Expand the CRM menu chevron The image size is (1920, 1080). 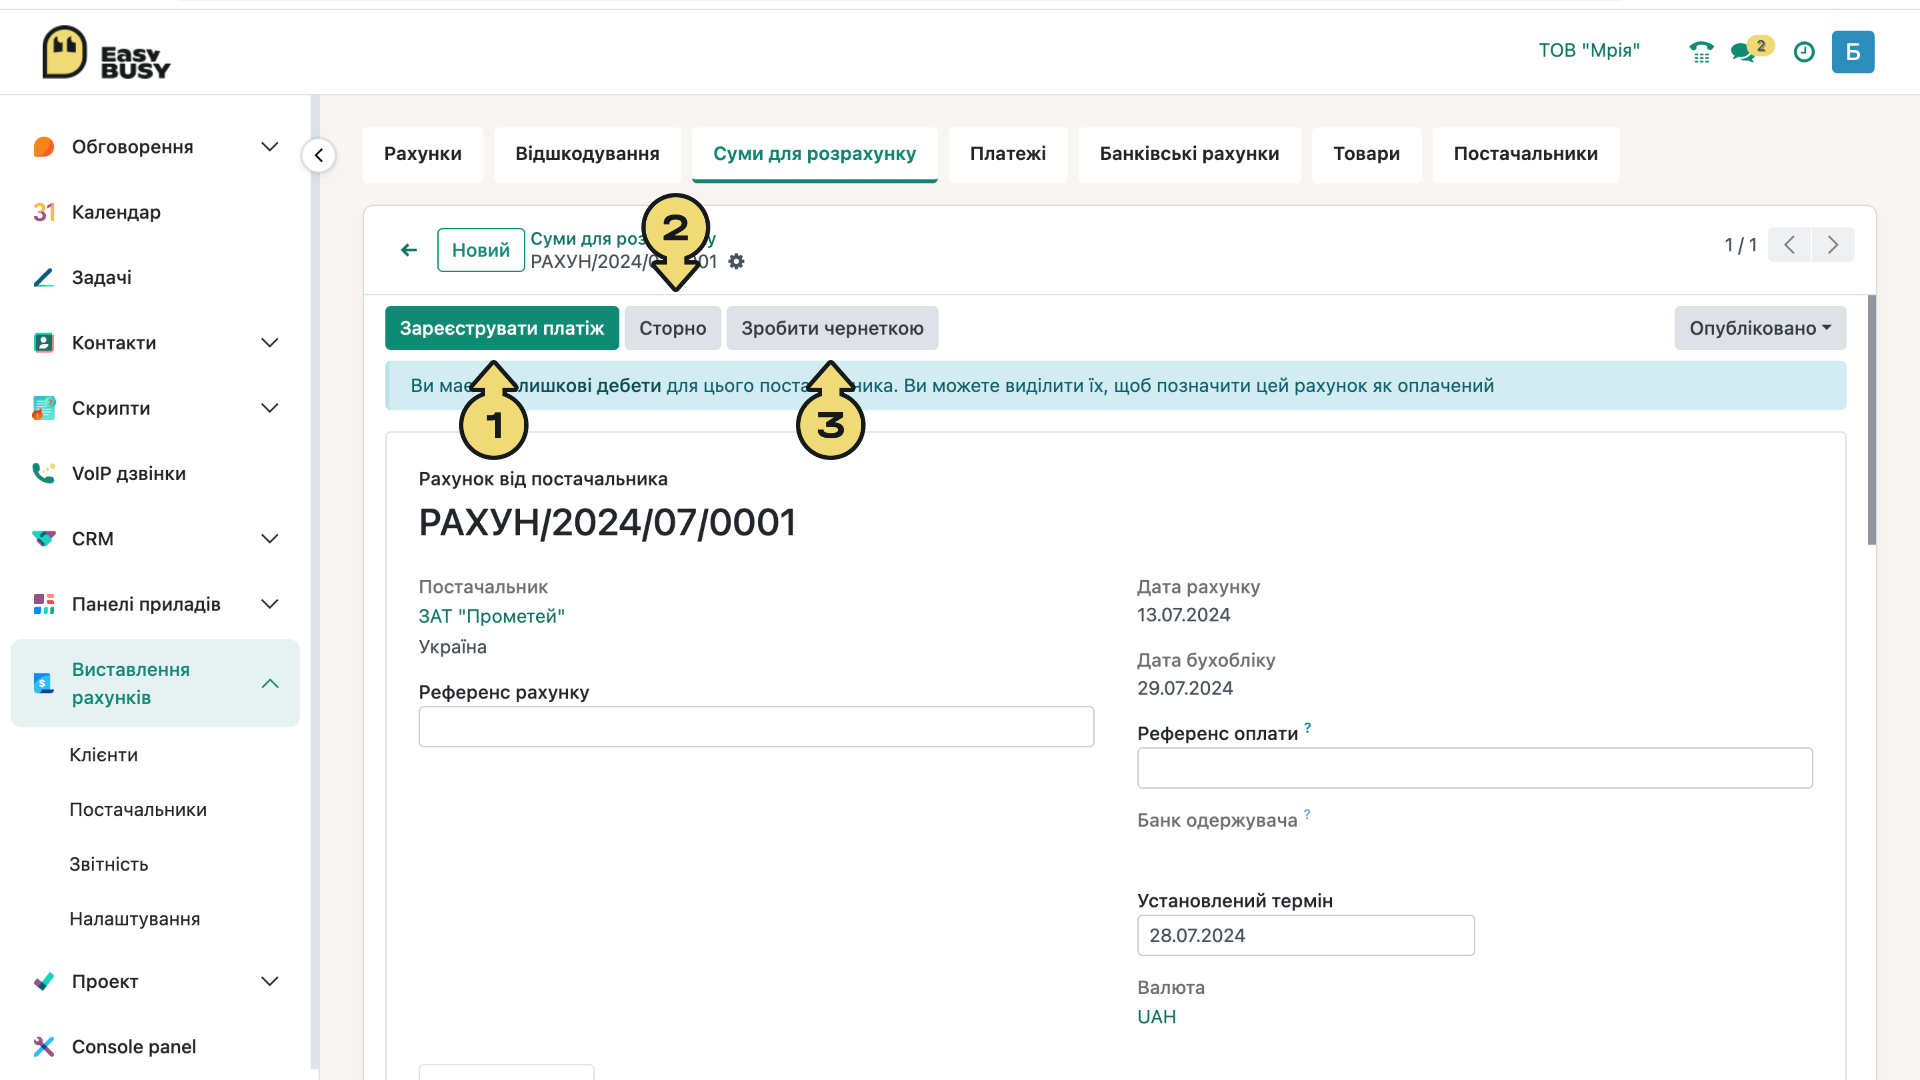tap(270, 539)
